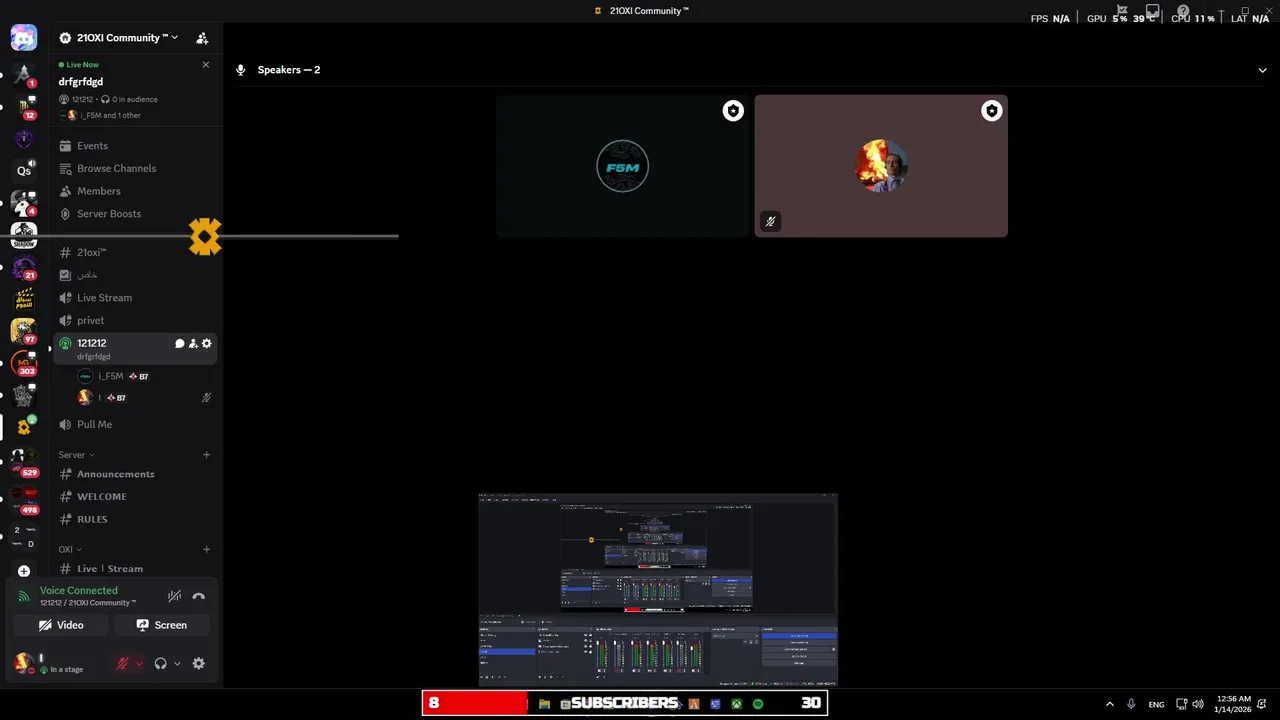Join the privet voice channel
The width and height of the screenshot is (1280, 720).
pos(135,320)
